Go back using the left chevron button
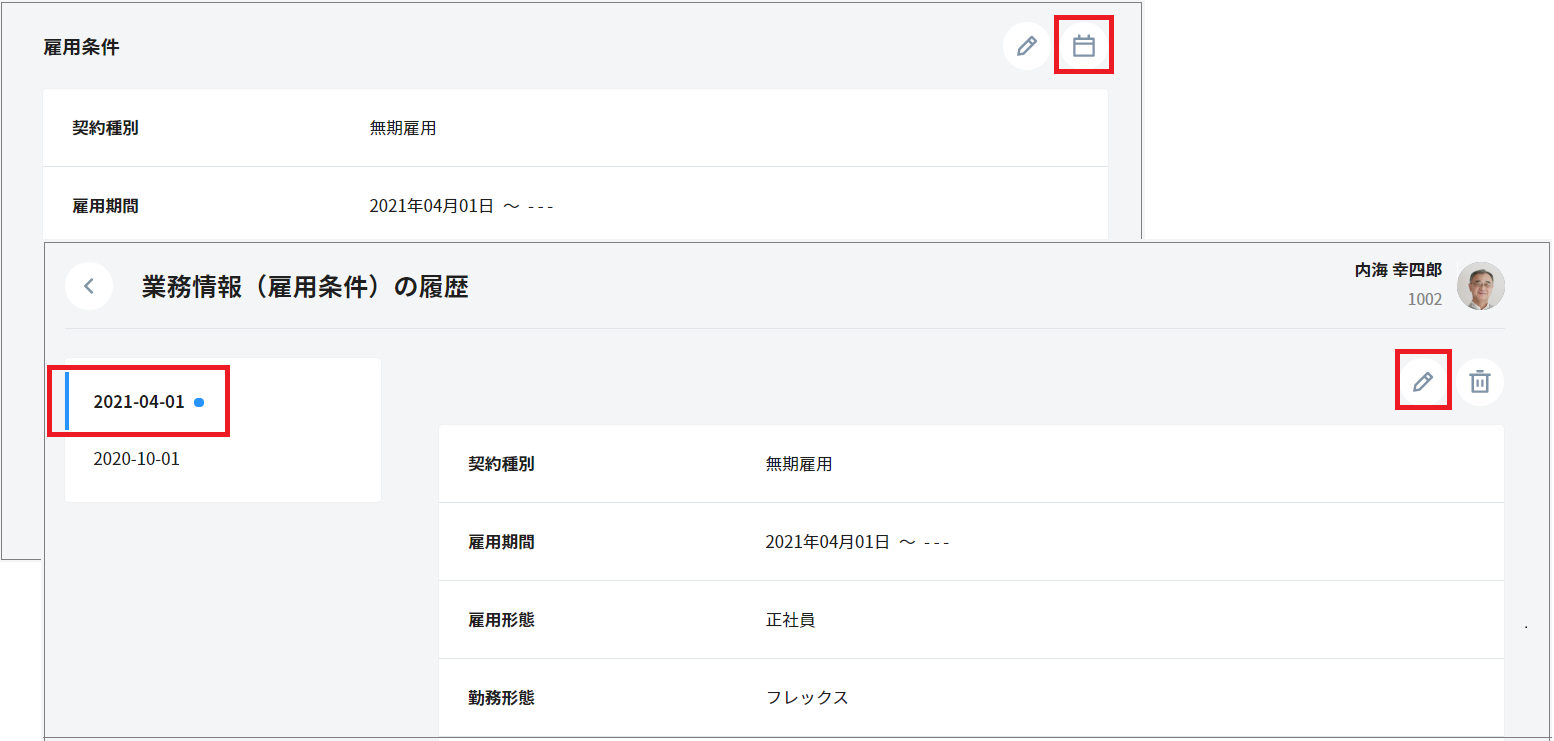Image resolution: width=1554 pixels, height=741 pixels. click(x=89, y=286)
